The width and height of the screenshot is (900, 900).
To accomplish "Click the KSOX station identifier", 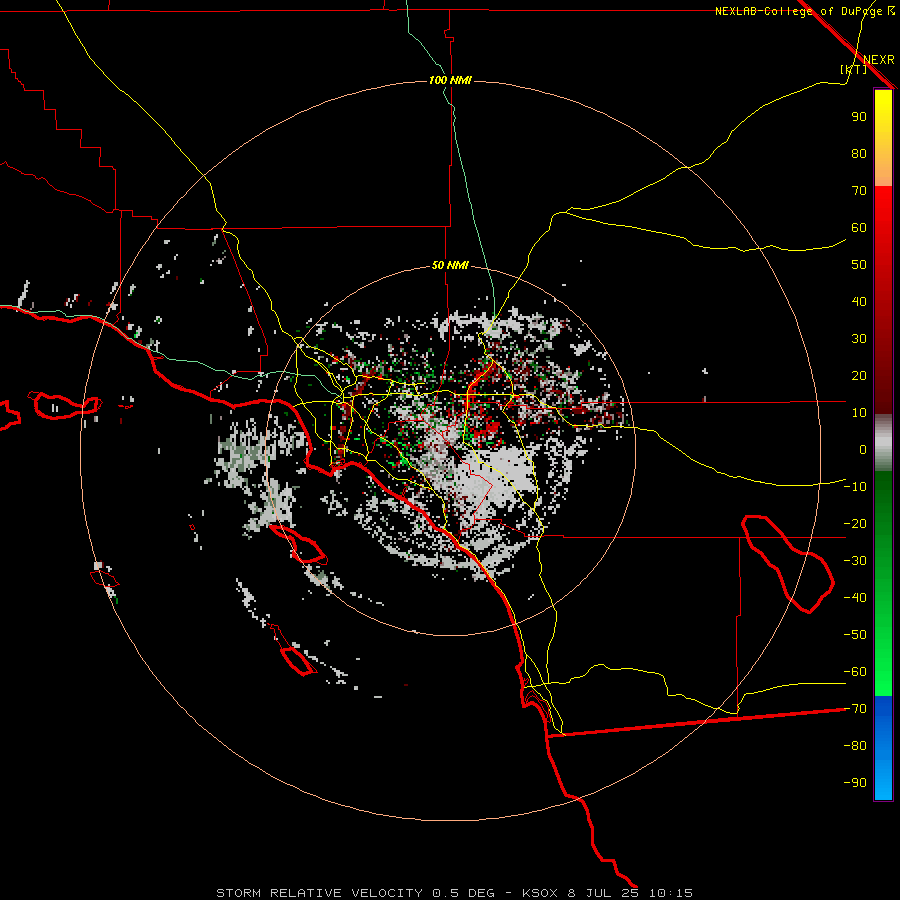I will [x=540, y=893].
